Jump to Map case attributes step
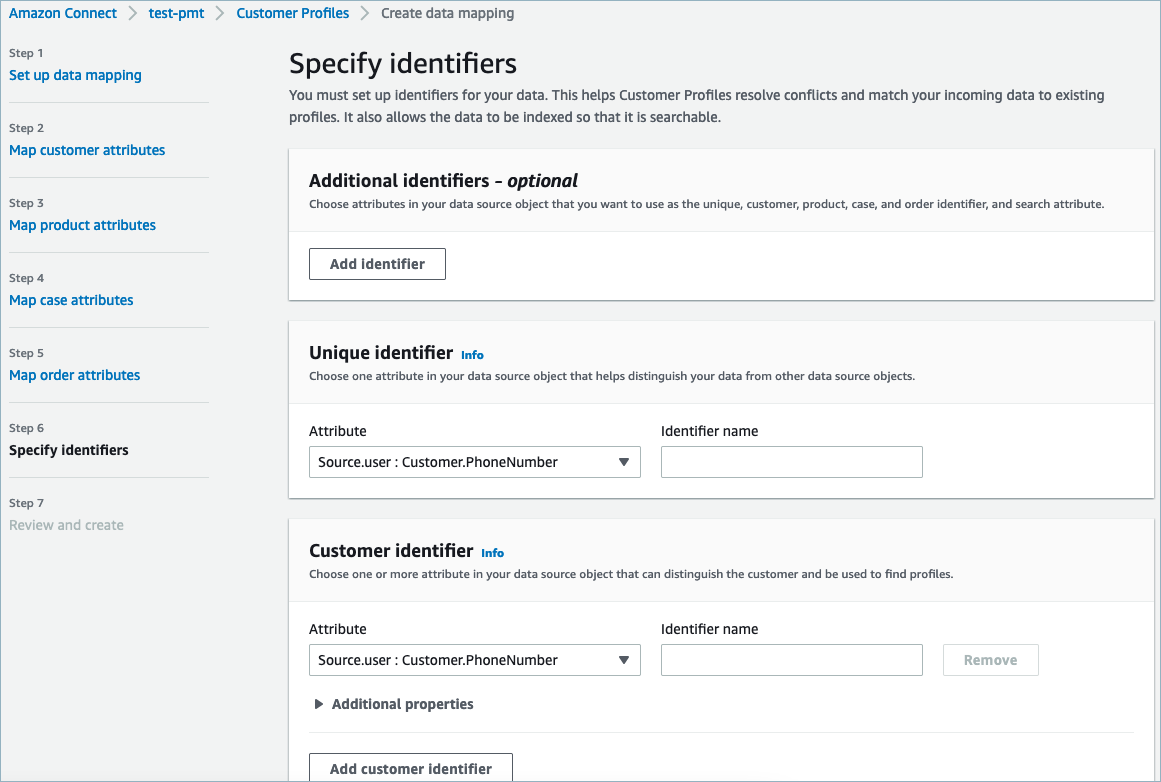This screenshot has height=782, width=1161. click(x=71, y=300)
